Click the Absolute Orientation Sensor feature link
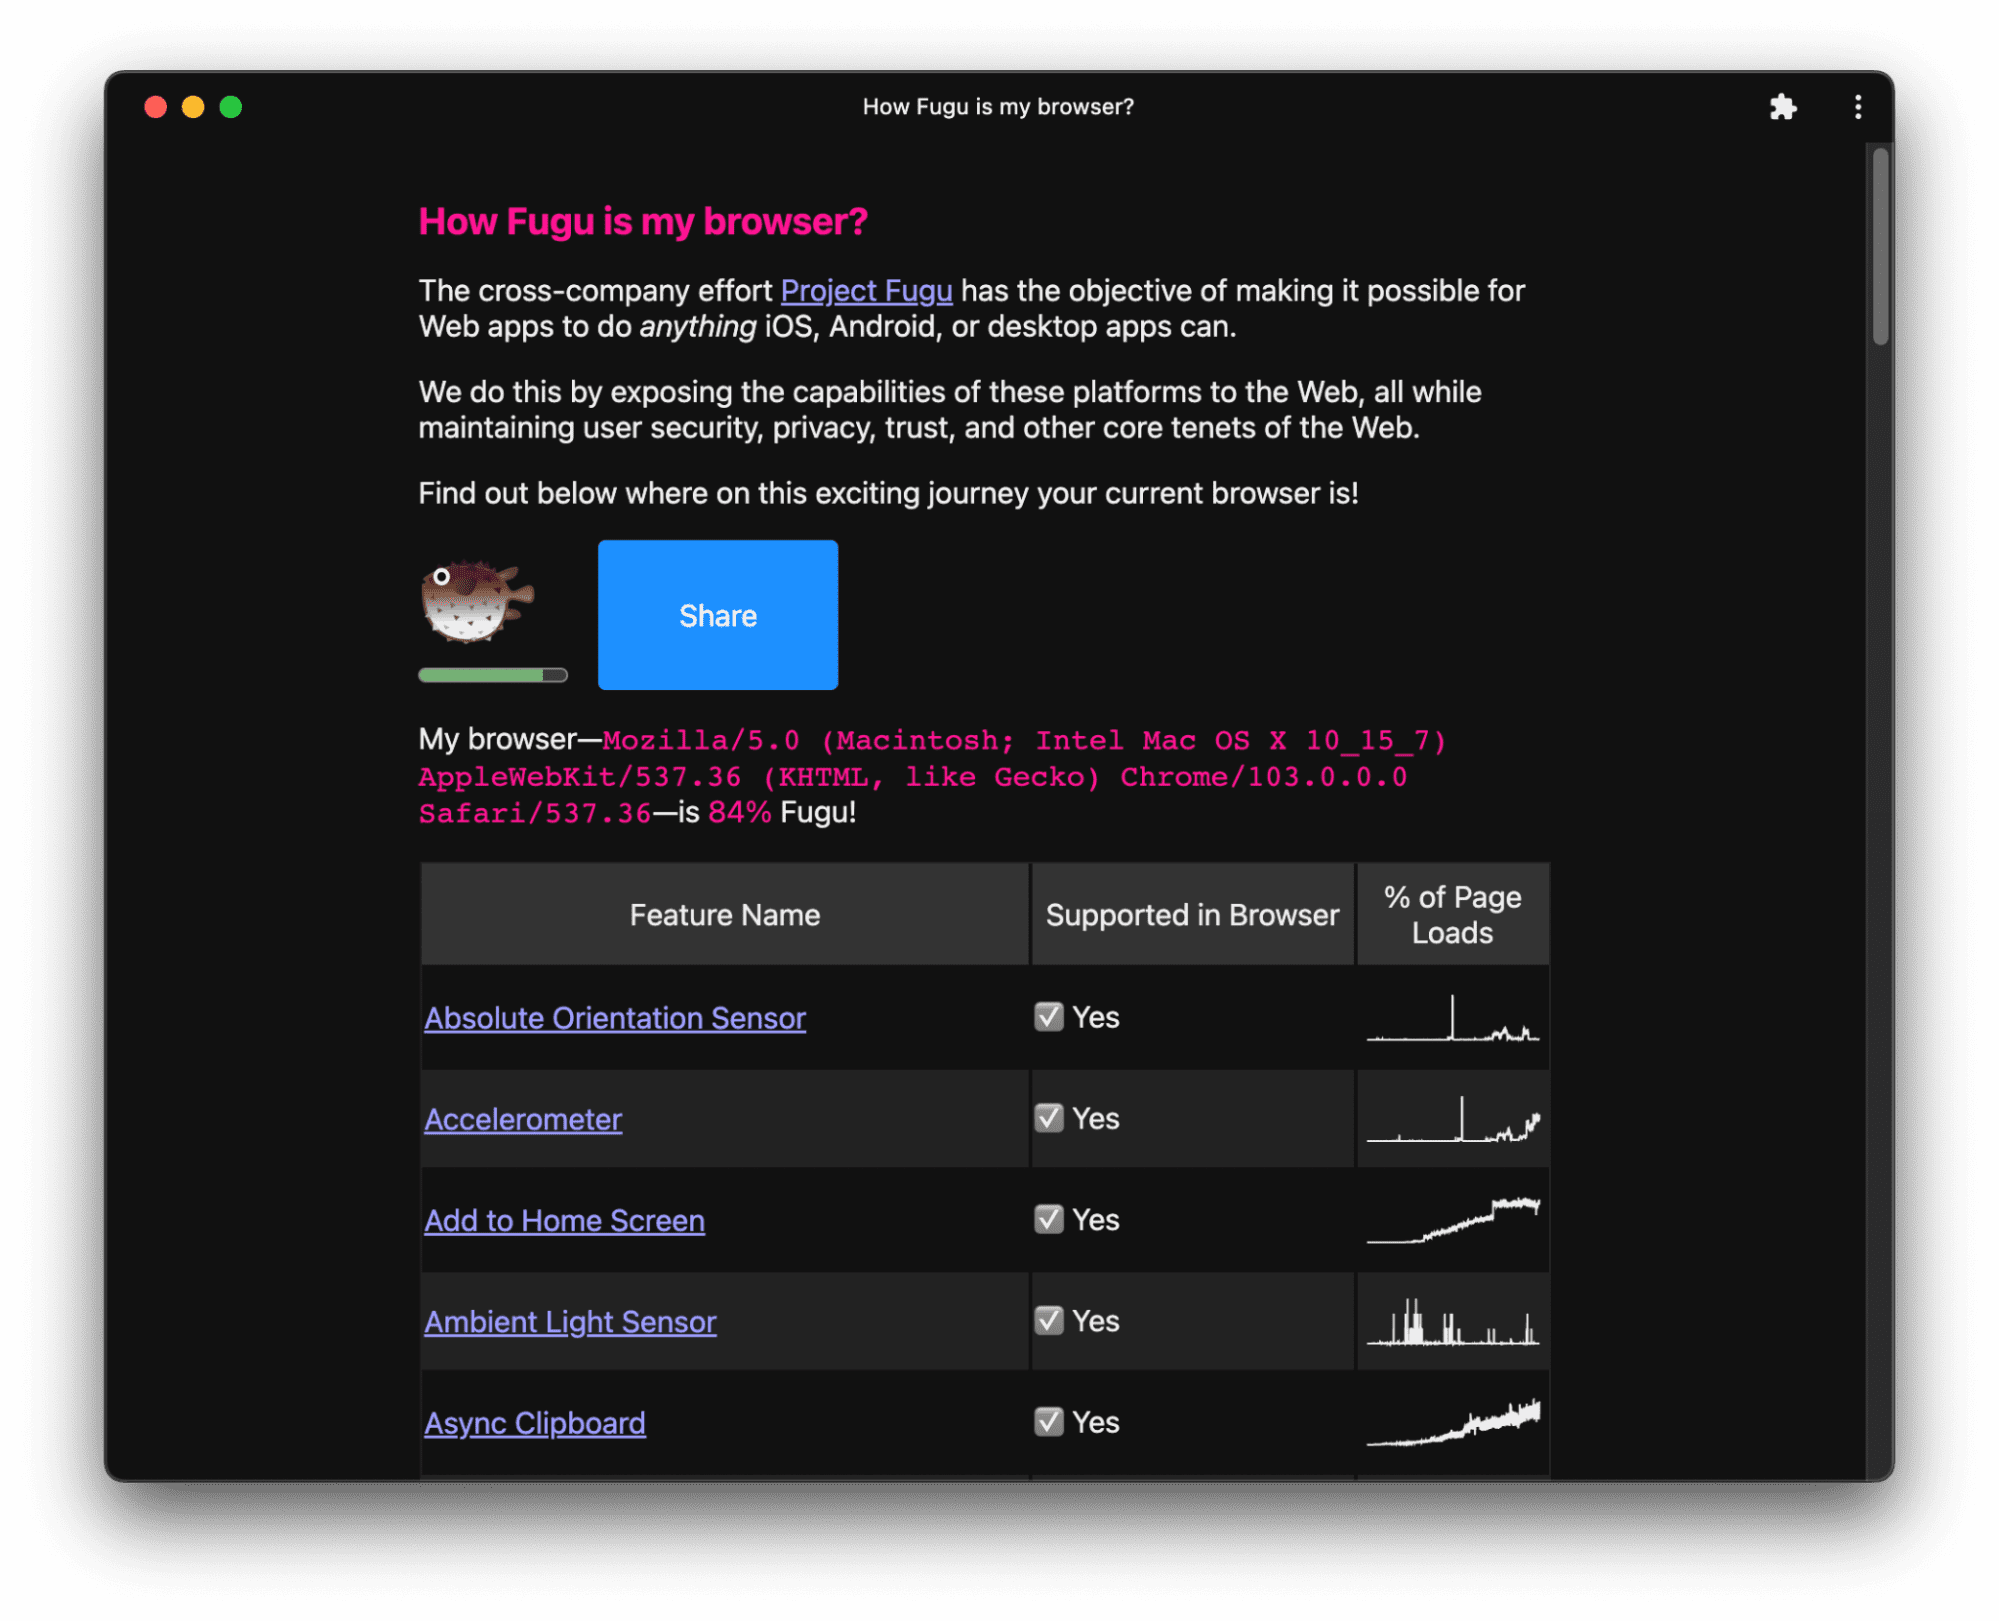The image size is (1999, 1621). [613, 1016]
